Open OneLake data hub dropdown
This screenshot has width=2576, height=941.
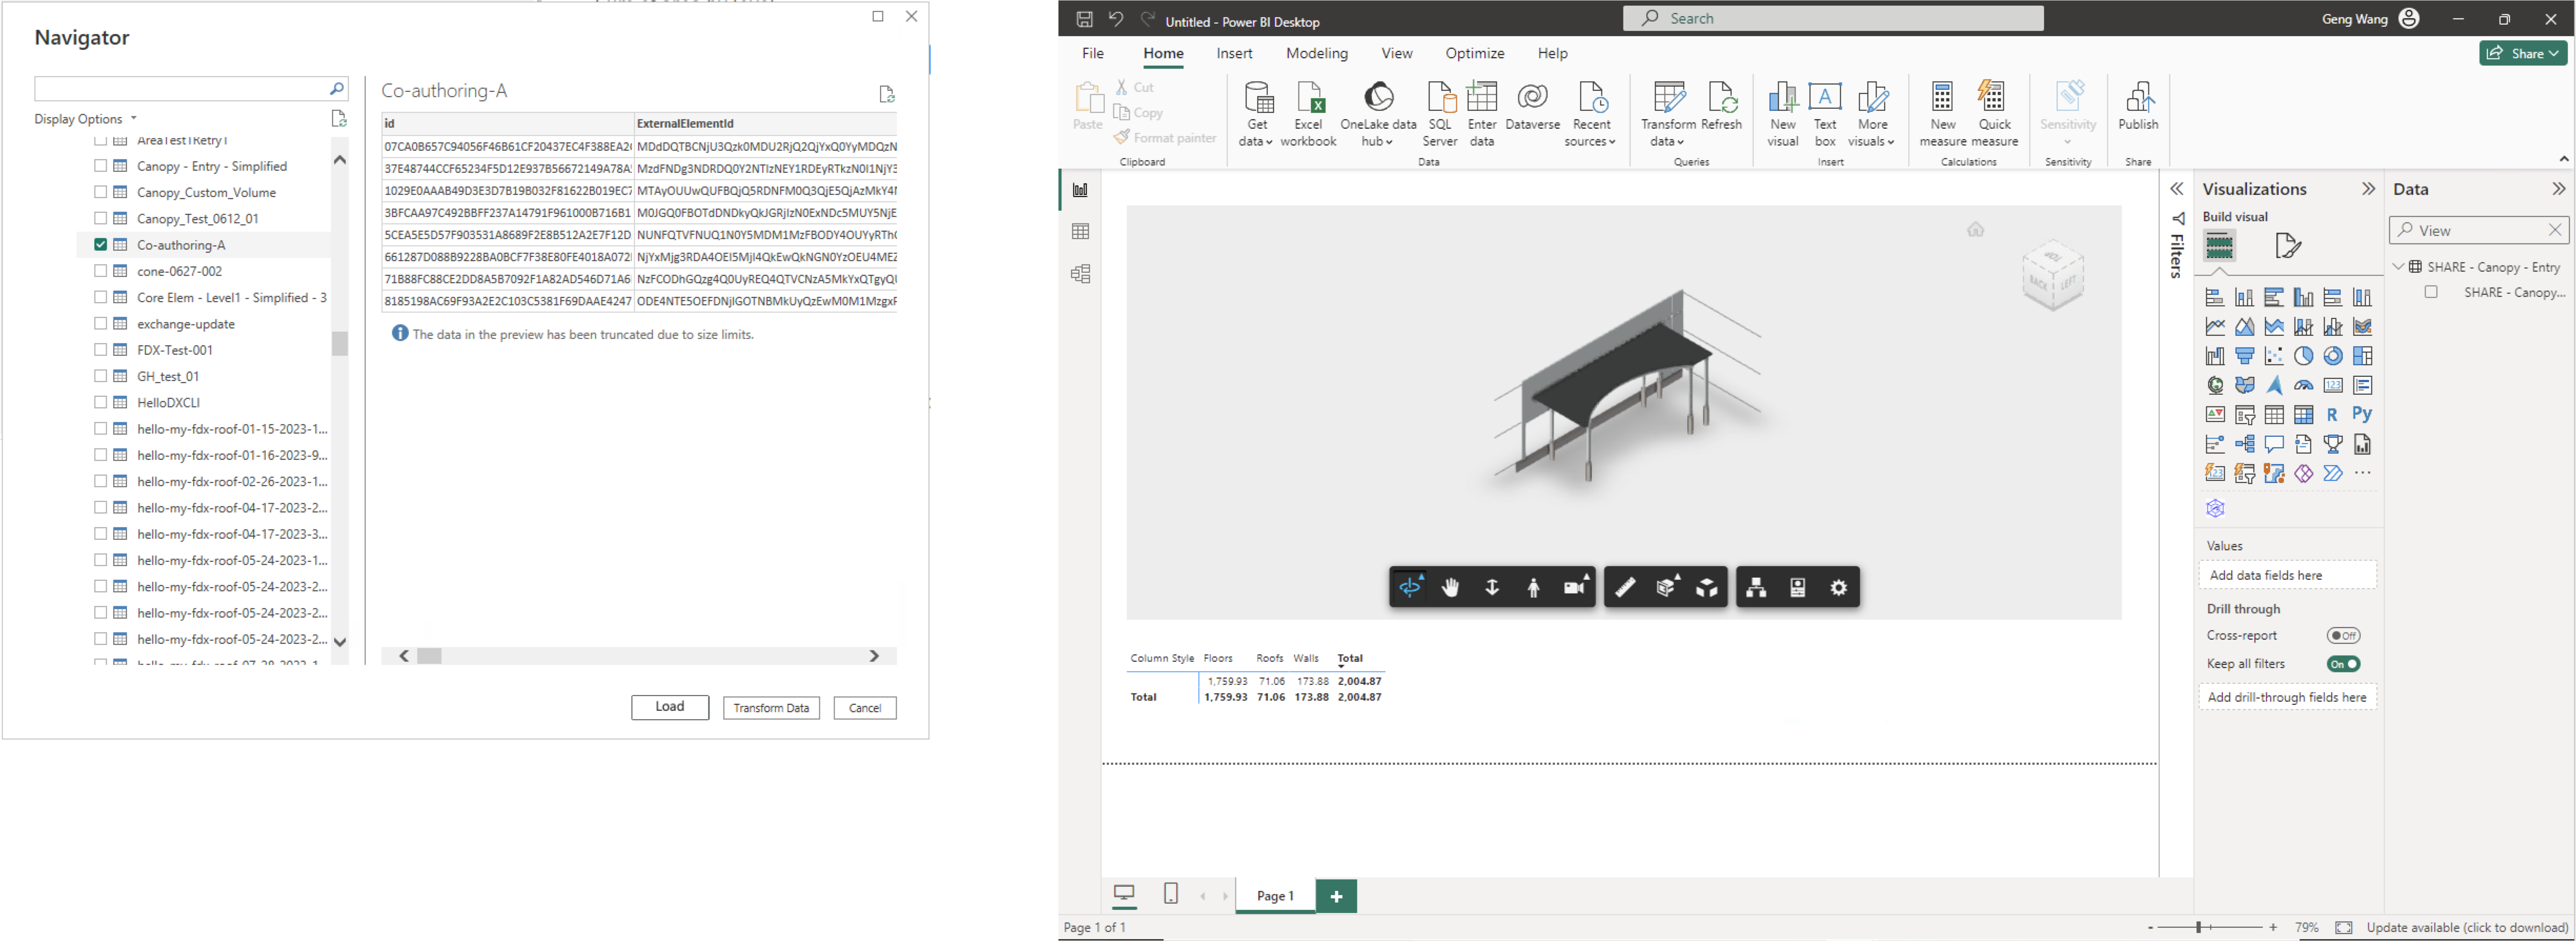pos(1378,115)
